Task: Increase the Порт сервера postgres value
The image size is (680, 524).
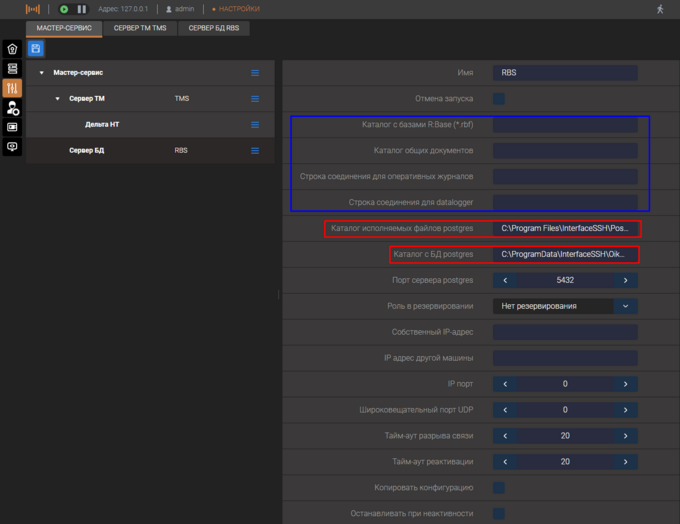Action: [626, 280]
